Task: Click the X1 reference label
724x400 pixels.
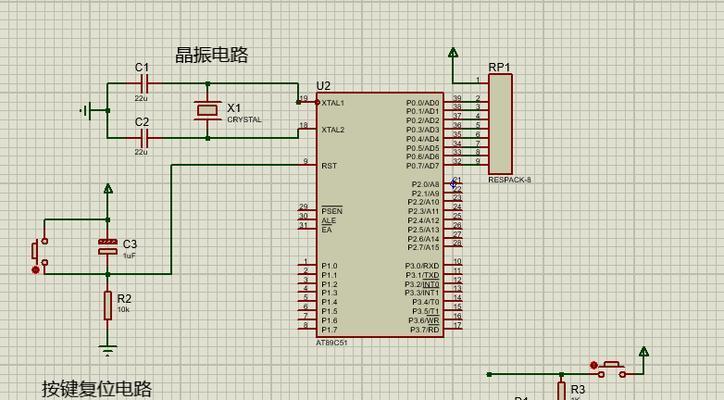Action: [234, 108]
